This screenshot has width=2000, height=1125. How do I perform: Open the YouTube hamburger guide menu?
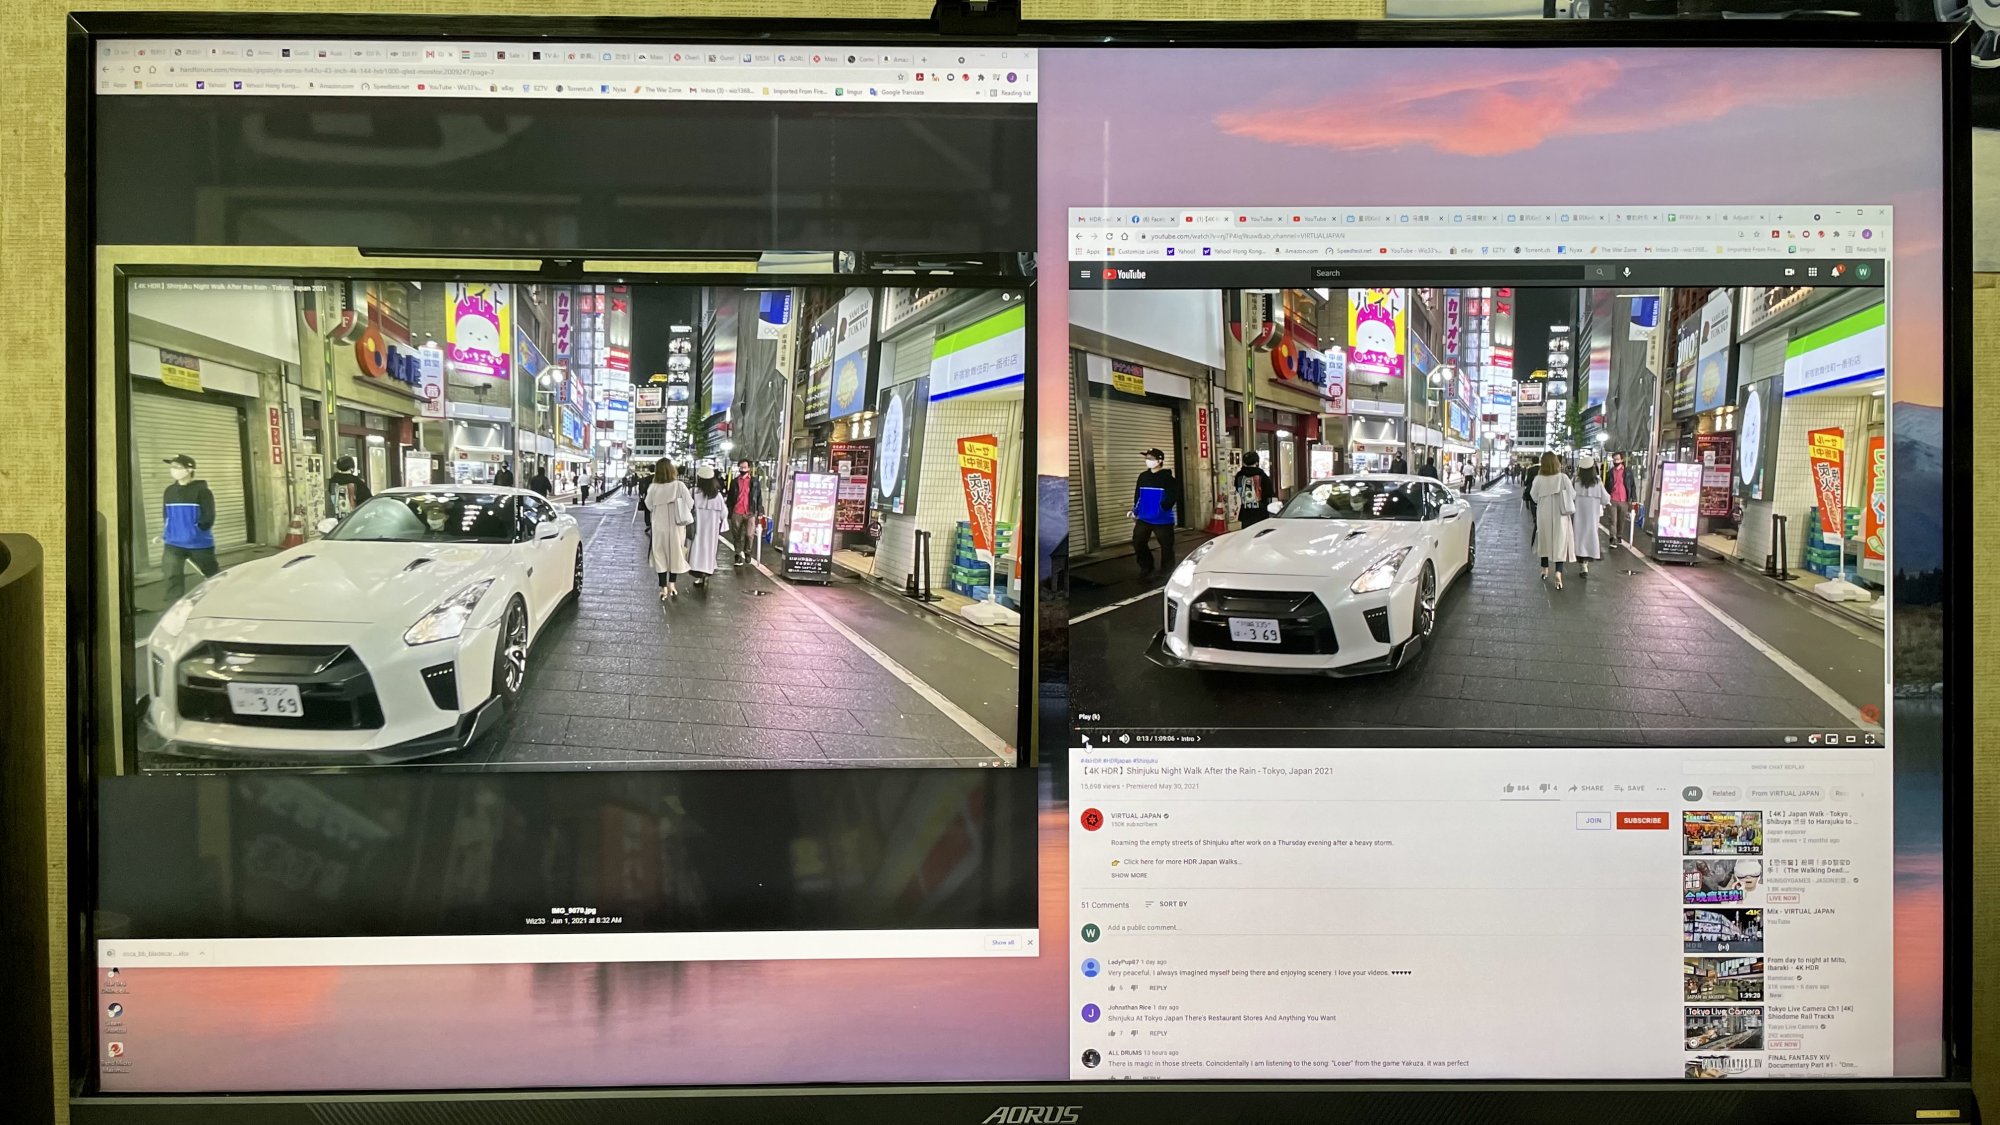click(x=1085, y=274)
